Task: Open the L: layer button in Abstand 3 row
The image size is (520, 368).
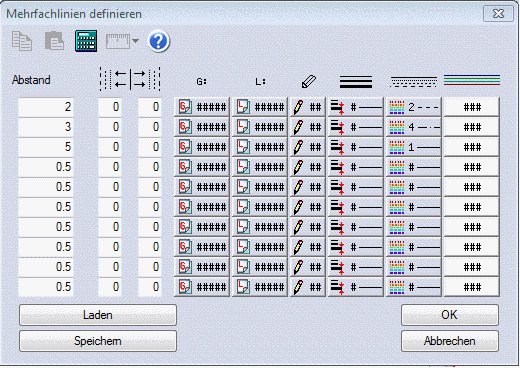Action: [x=260, y=127]
